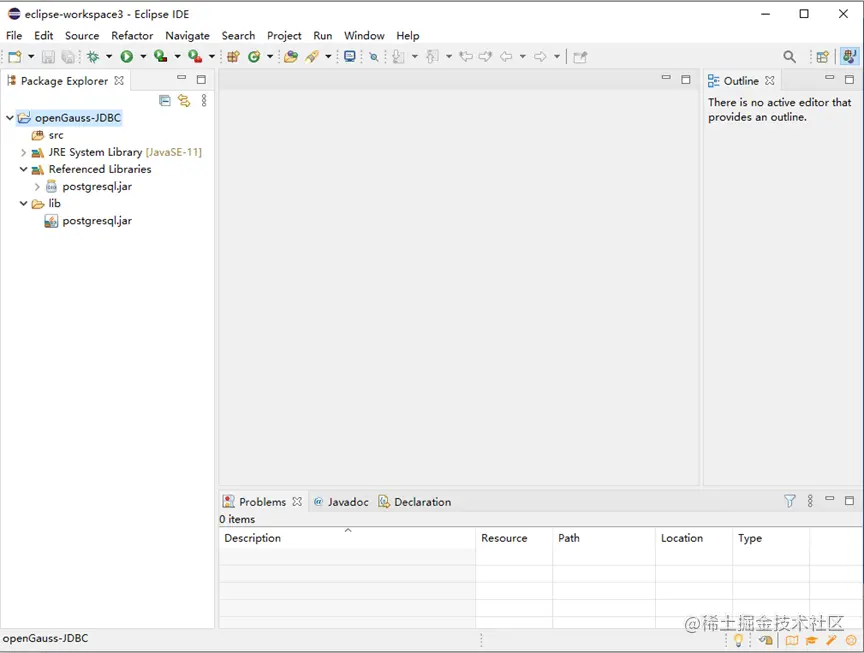
Task: Maximize the Package Explorer panel
Action: [201, 79]
